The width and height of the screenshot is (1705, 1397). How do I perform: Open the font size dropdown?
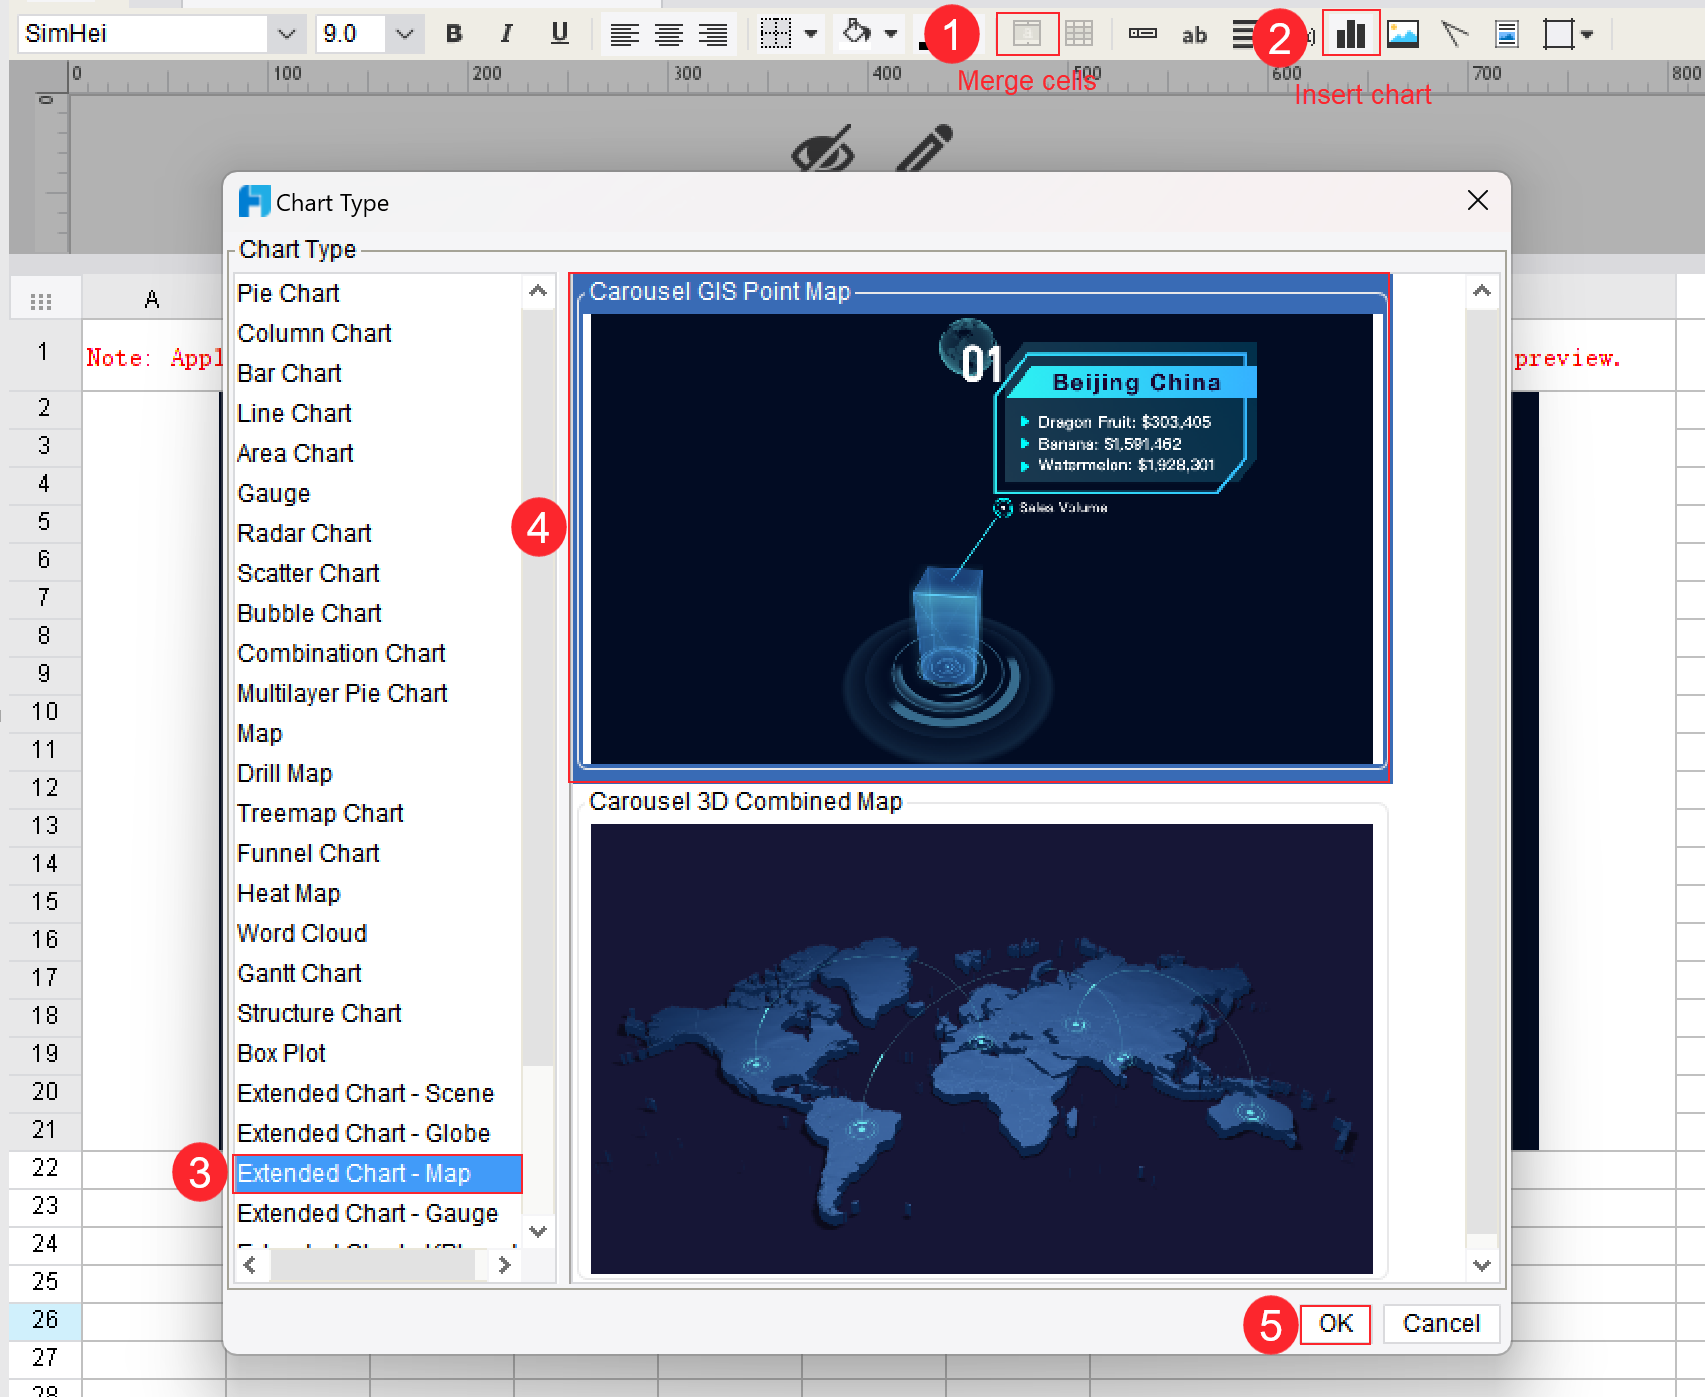(x=404, y=33)
